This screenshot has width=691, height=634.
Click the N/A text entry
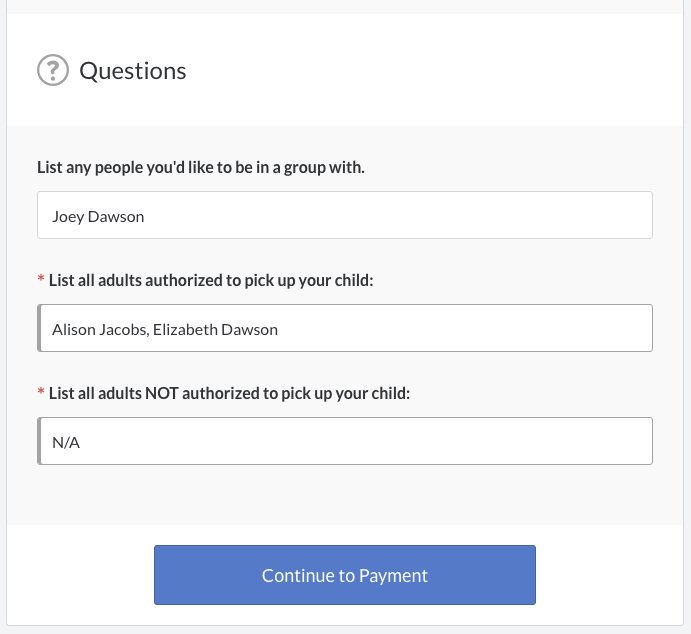tap(66, 442)
